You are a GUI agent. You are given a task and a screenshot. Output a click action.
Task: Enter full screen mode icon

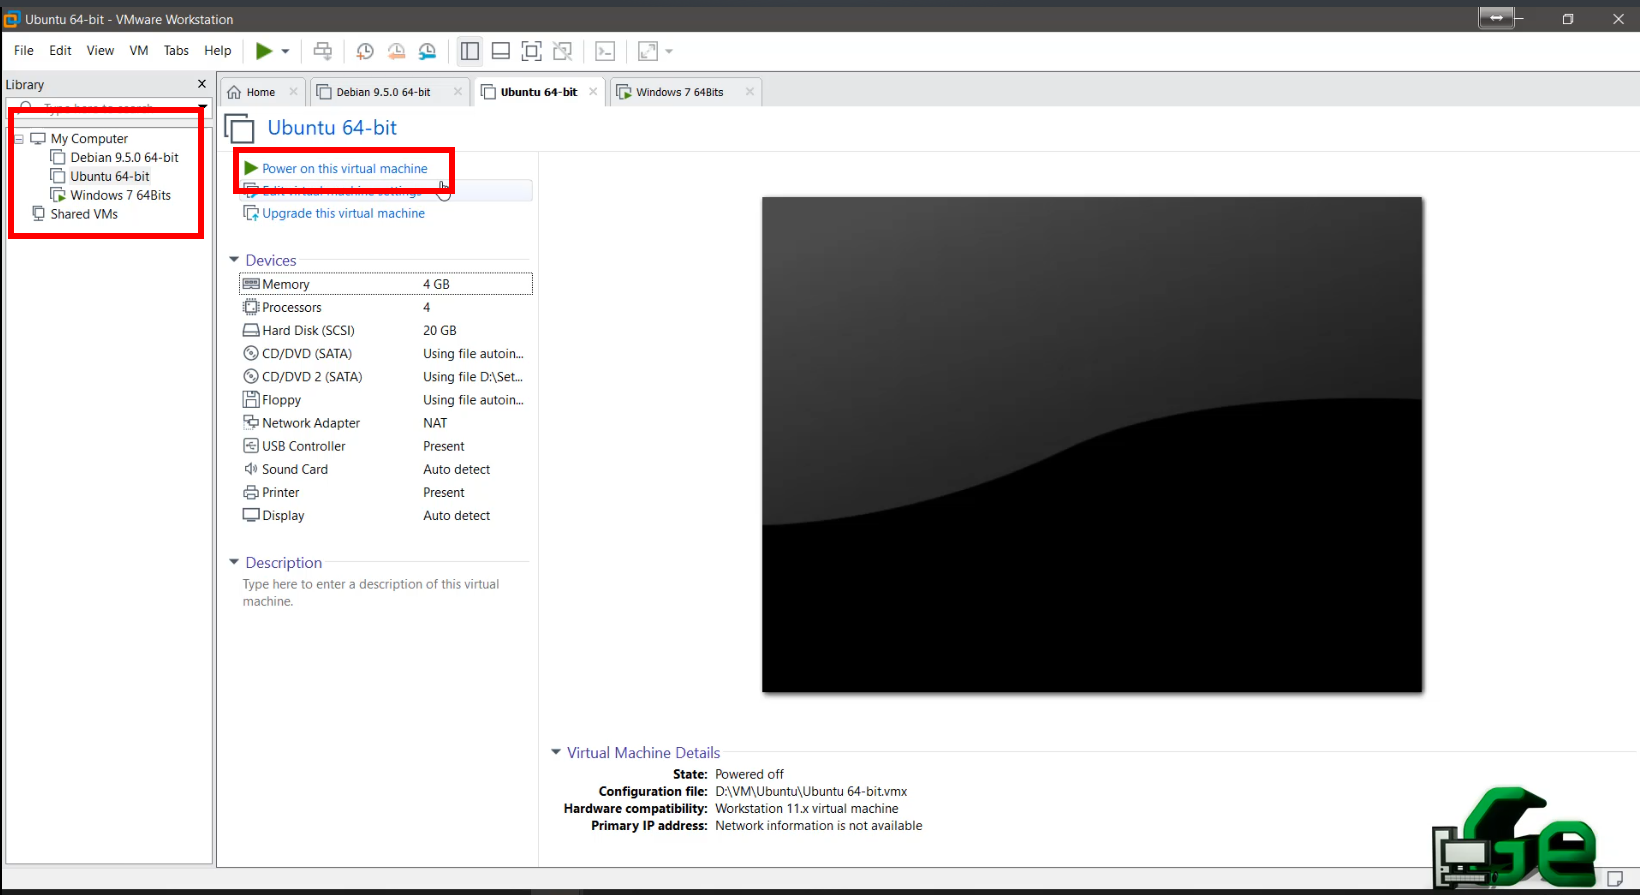pos(532,51)
